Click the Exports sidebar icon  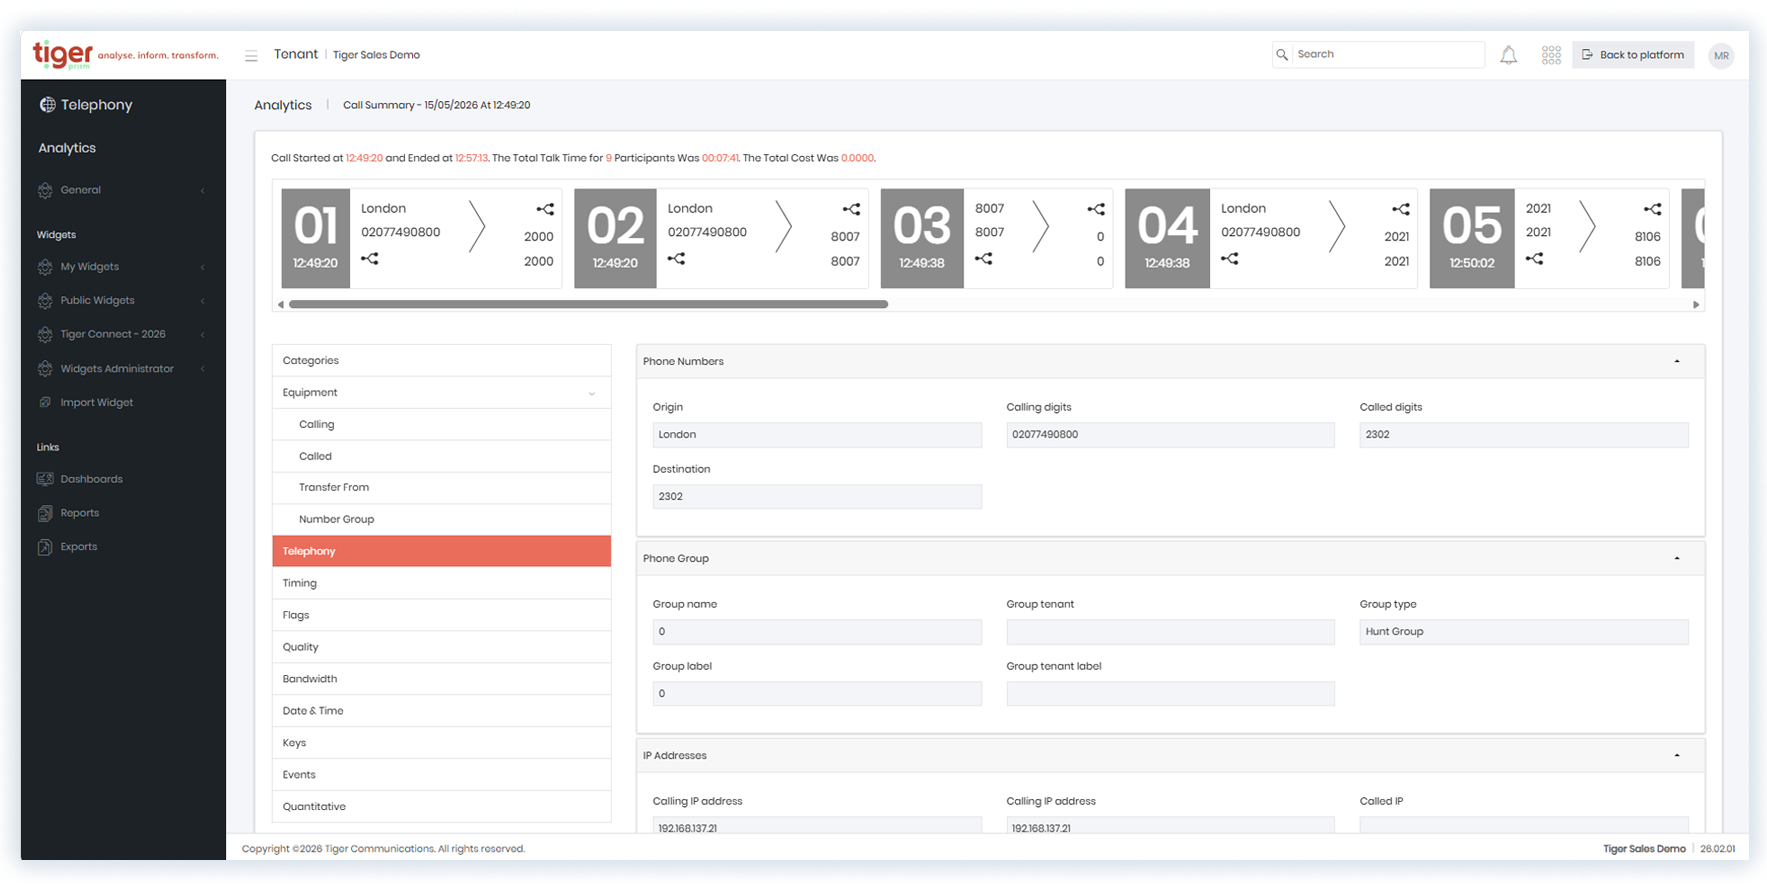pos(45,547)
